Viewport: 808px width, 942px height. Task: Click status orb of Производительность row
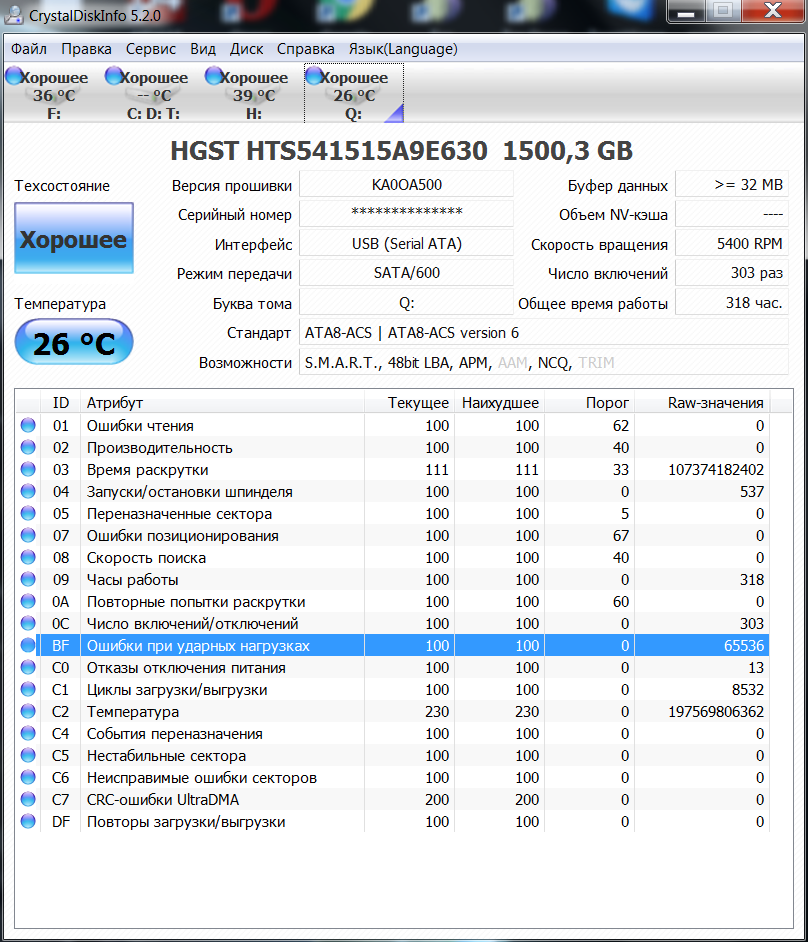[28, 448]
